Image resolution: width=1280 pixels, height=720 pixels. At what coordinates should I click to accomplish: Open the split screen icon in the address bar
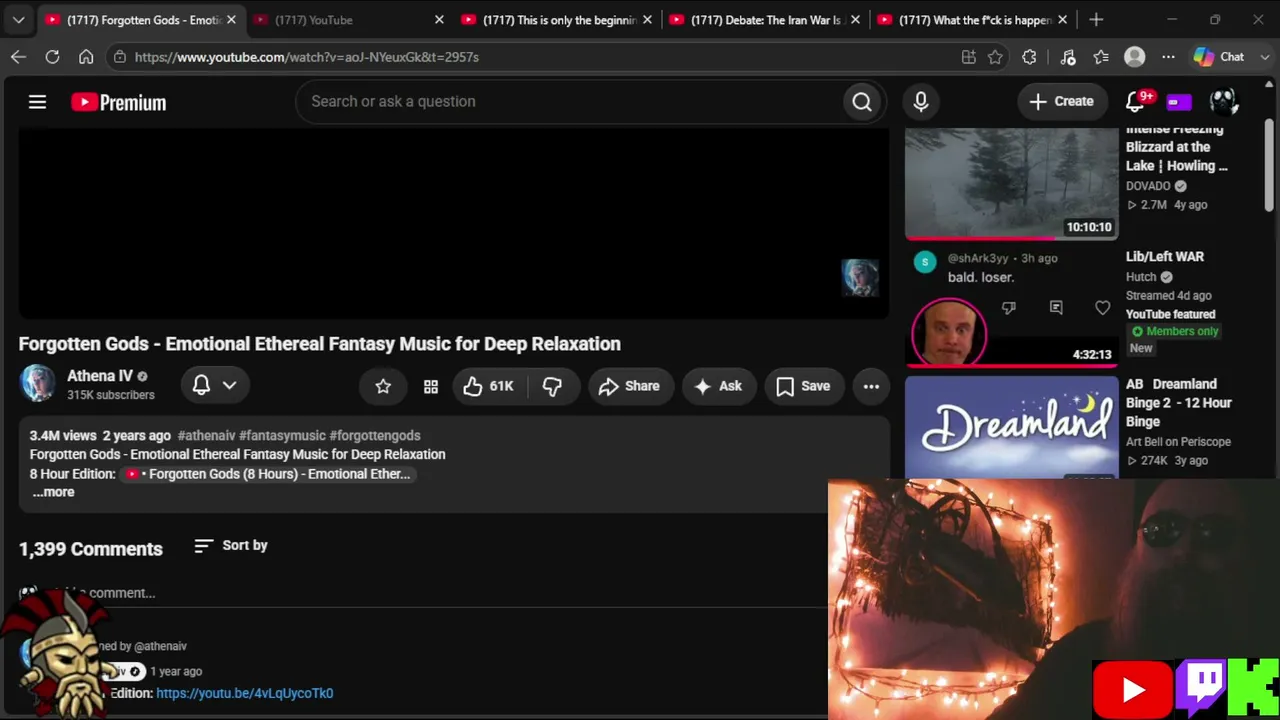(968, 57)
